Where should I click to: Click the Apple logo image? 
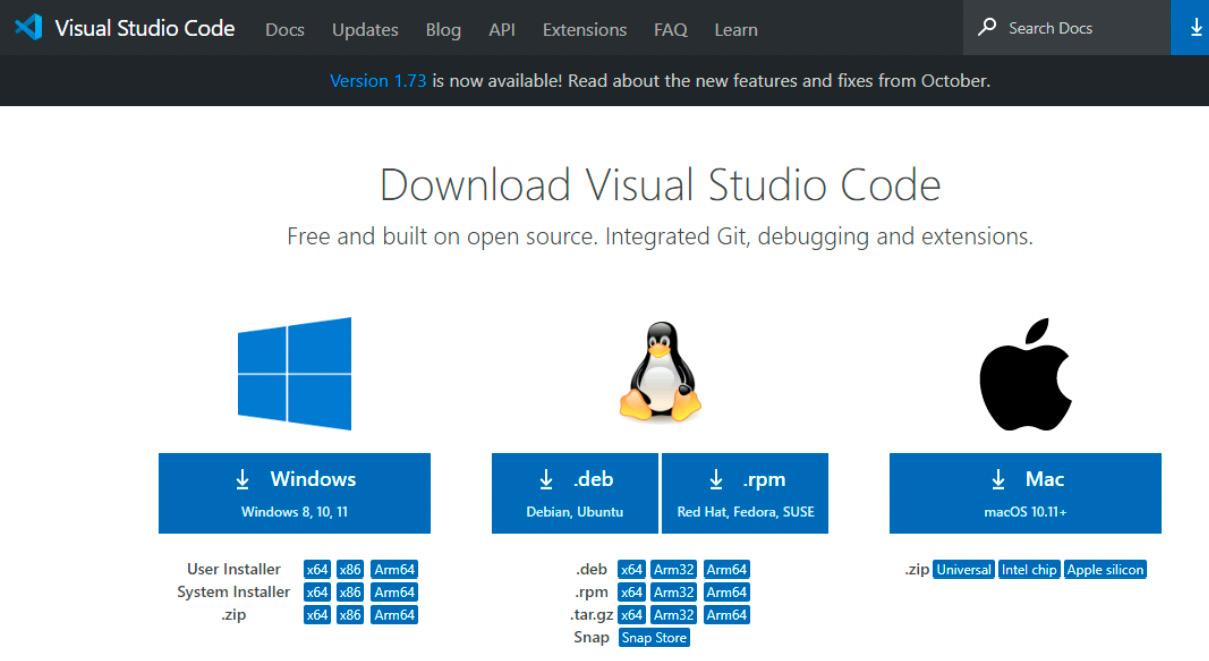(1025, 375)
